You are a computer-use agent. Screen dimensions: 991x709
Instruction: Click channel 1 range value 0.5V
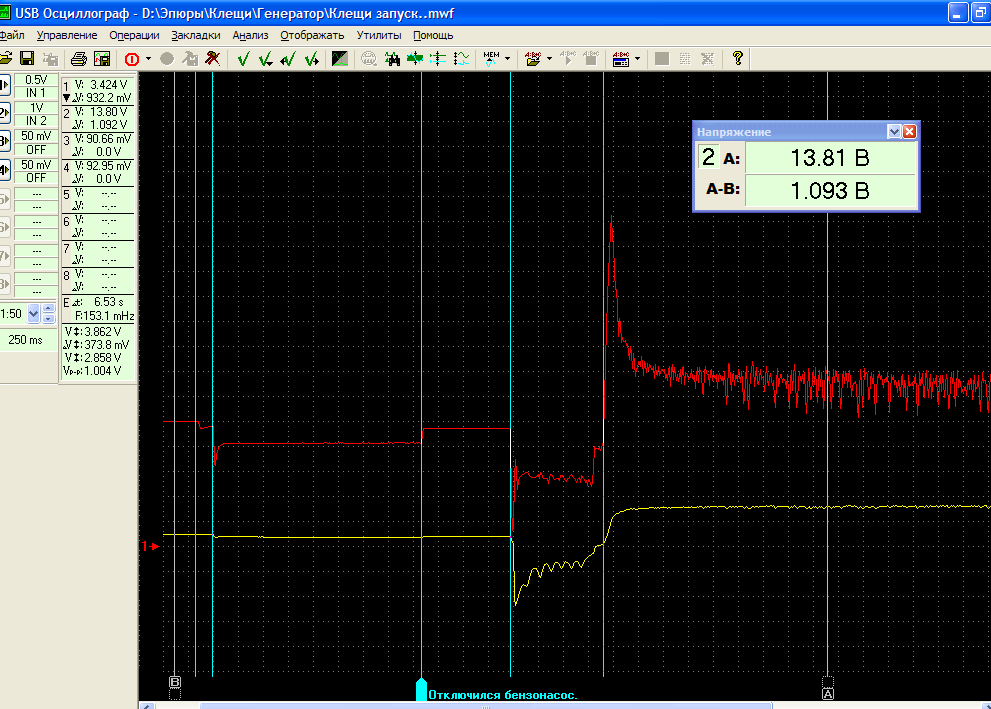pyautogui.click(x=36, y=80)
